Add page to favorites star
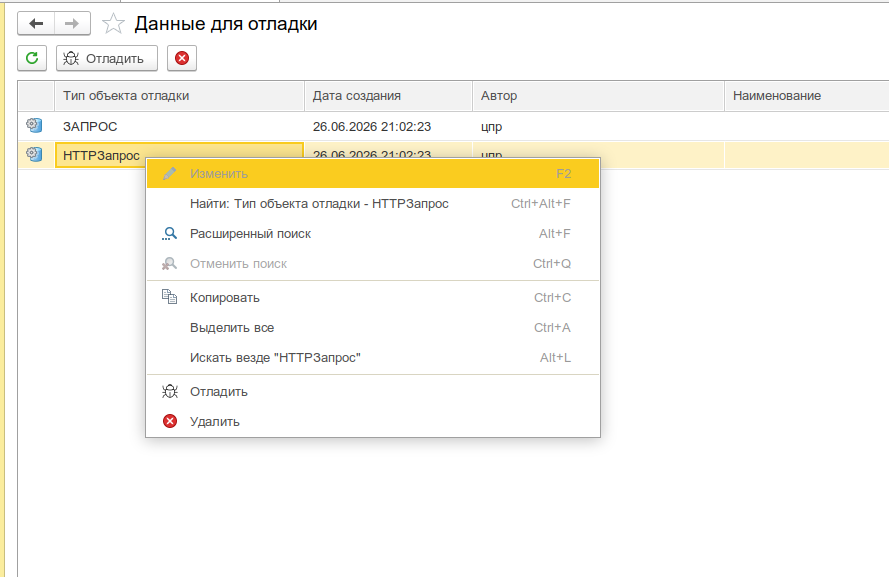Image resolution: width=889 pixels, height=577 pixels. pyautogui.click(x=113, y=24)
